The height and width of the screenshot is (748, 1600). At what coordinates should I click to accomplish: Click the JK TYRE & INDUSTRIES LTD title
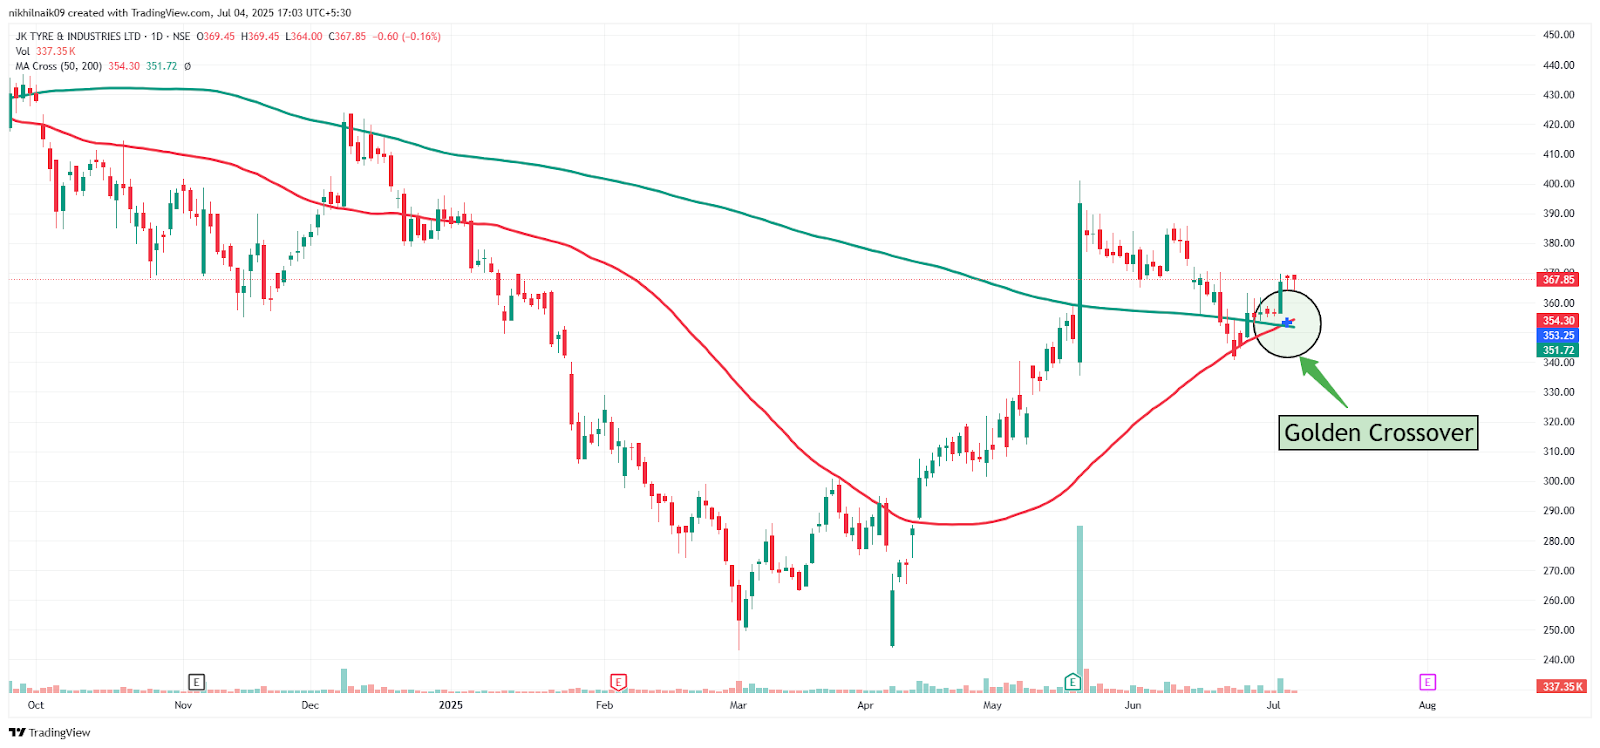pyautogui.click(x=78, y=36)
